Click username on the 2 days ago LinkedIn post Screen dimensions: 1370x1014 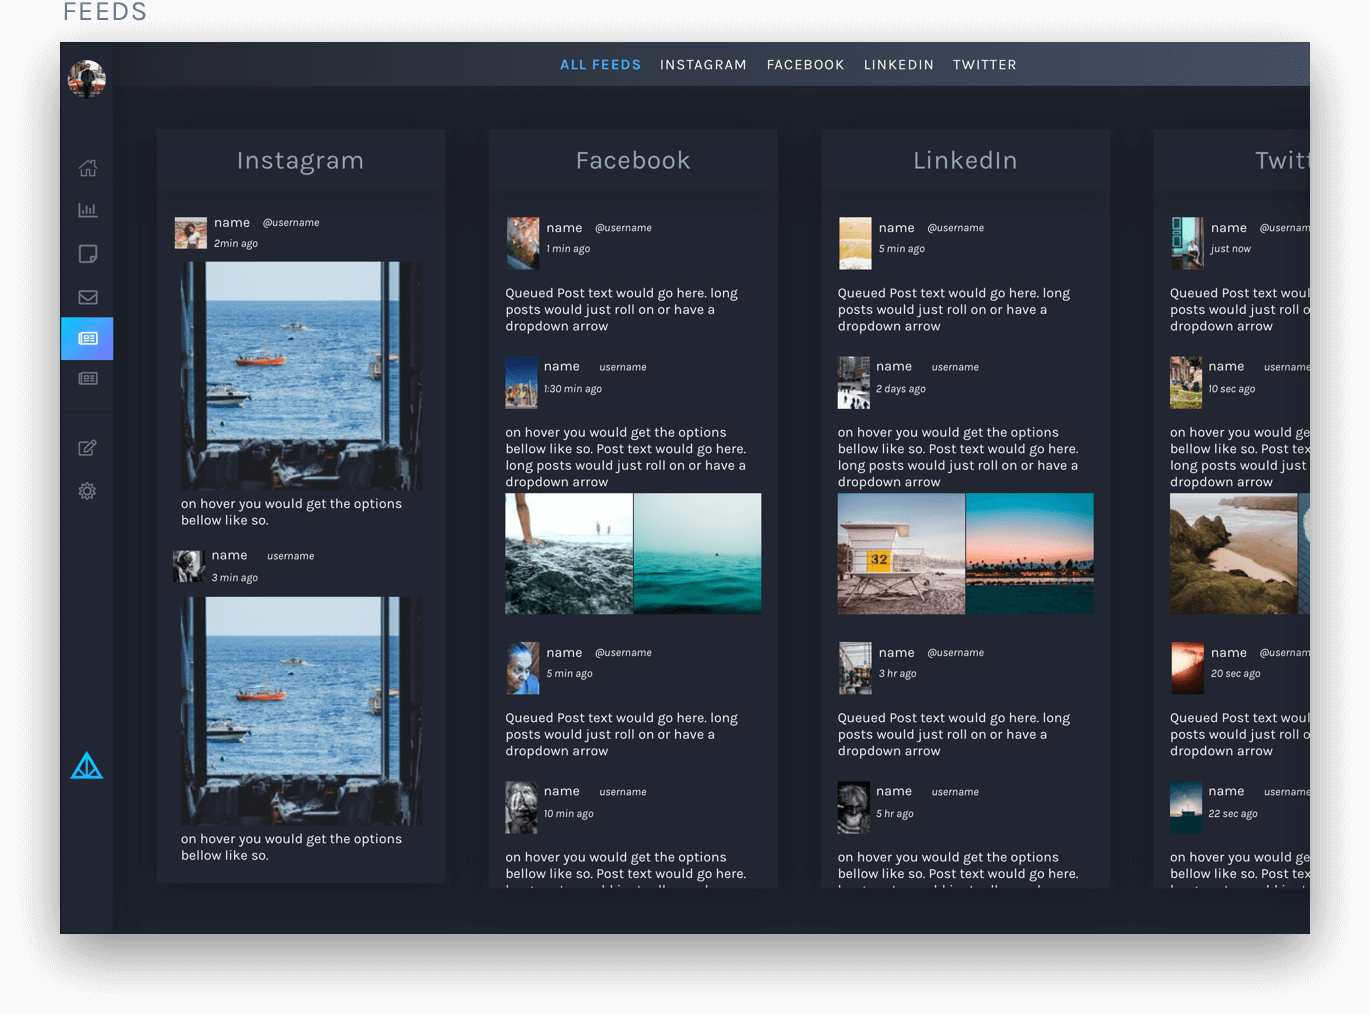tap(955, 367)
